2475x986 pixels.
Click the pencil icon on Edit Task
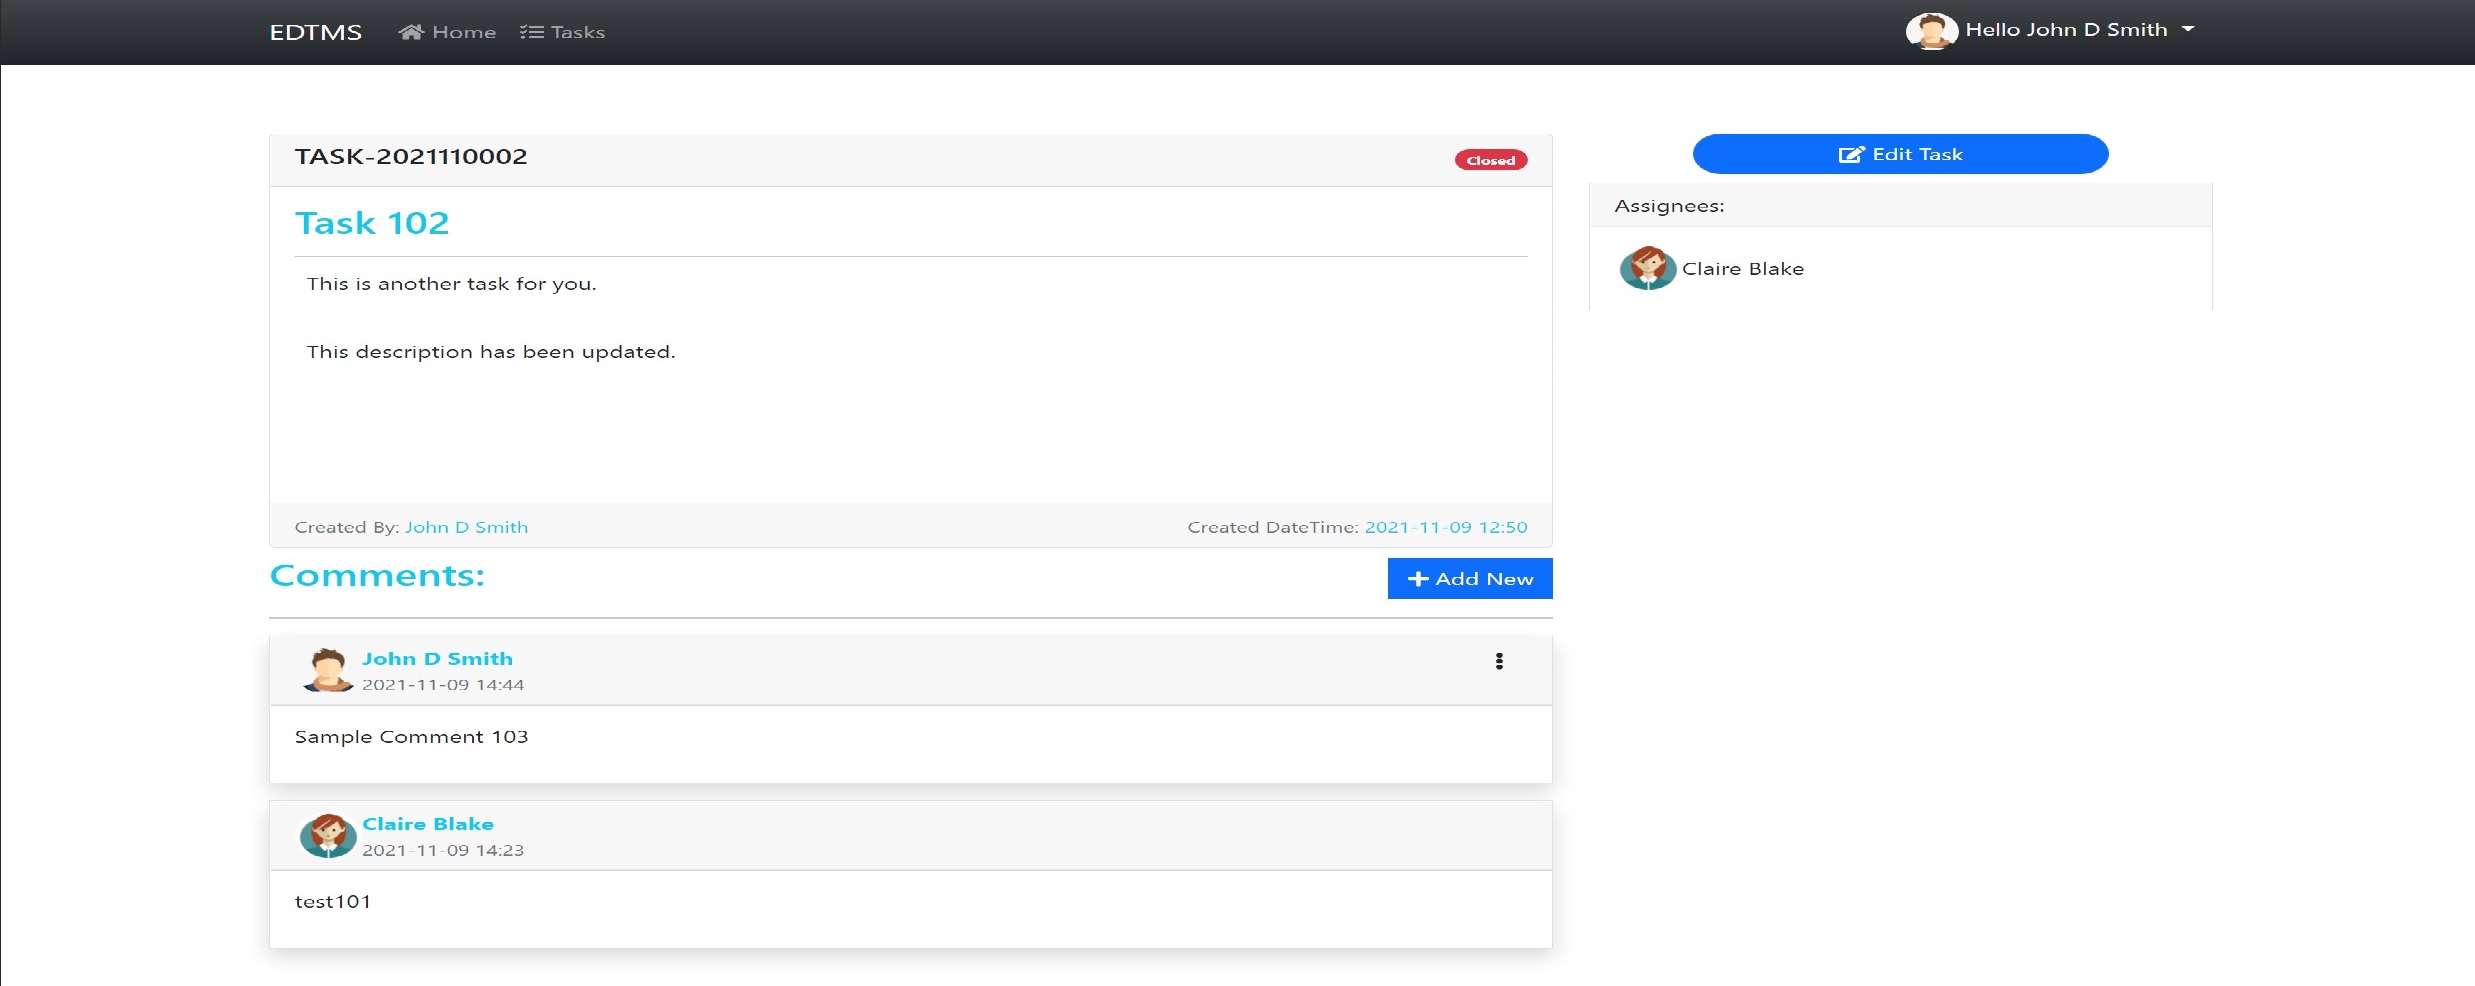(1852, 153)
